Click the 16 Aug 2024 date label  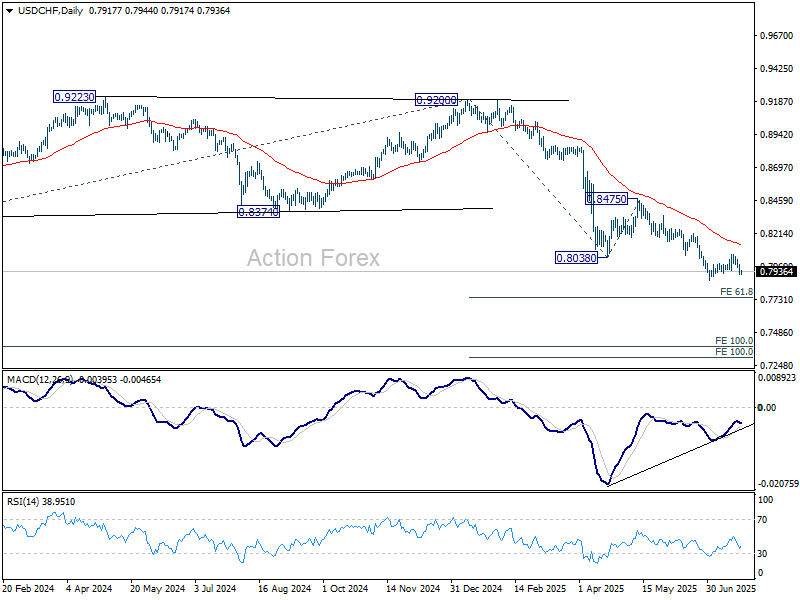[285, 589]
